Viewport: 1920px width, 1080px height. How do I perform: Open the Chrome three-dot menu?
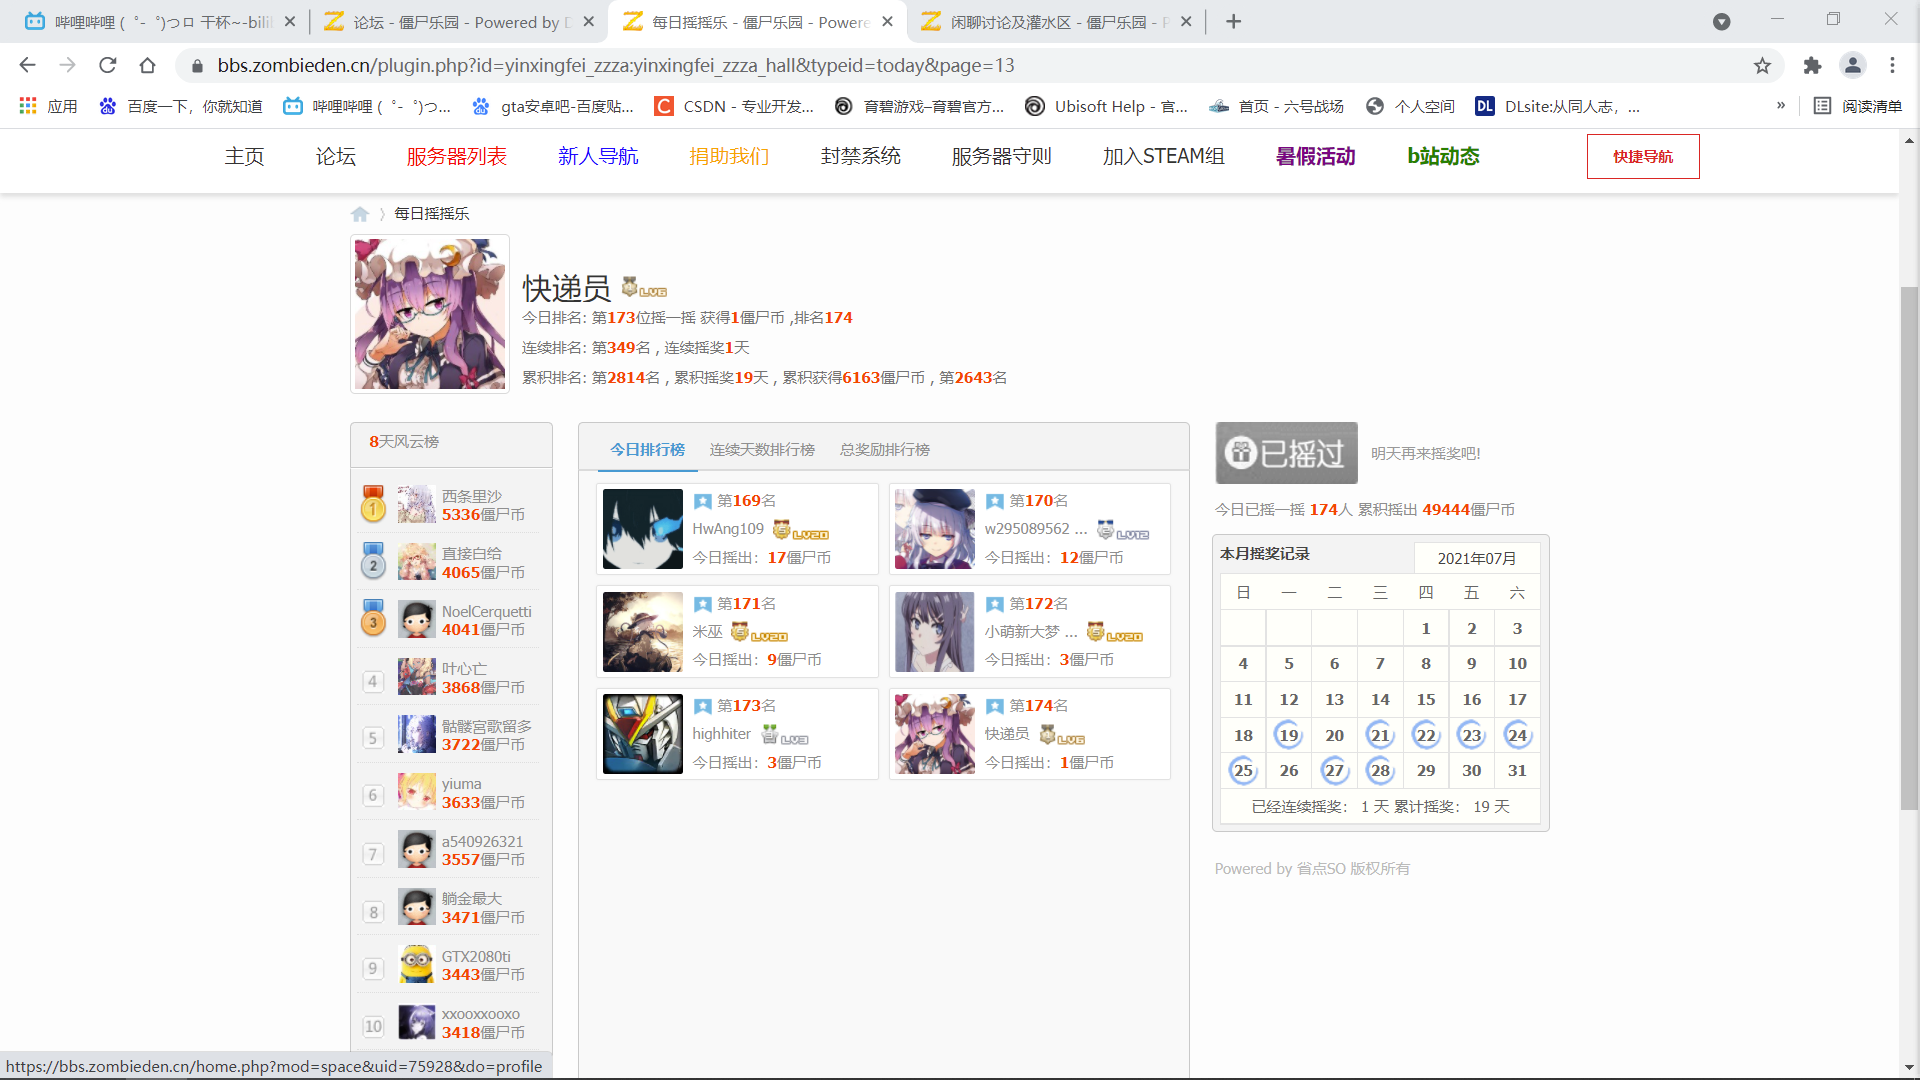tap(1892, 66)
